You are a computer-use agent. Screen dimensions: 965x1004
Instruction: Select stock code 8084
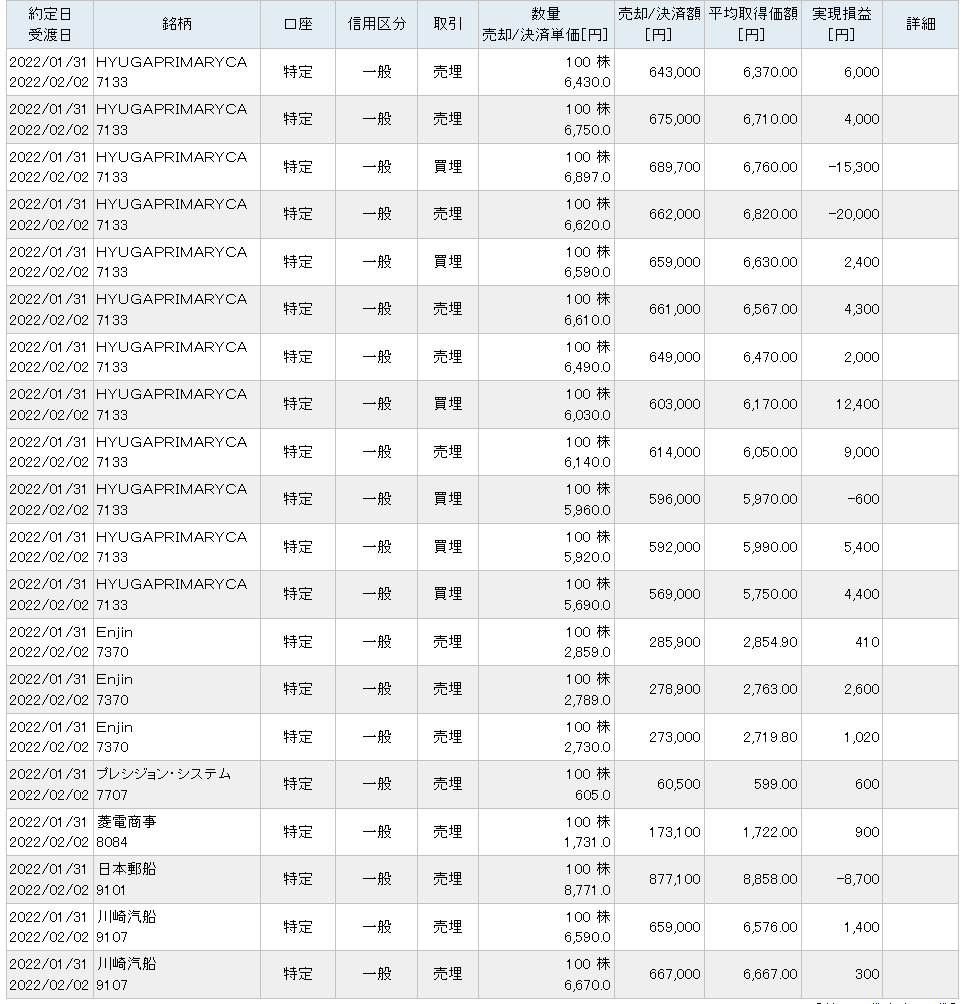point(112,843)
